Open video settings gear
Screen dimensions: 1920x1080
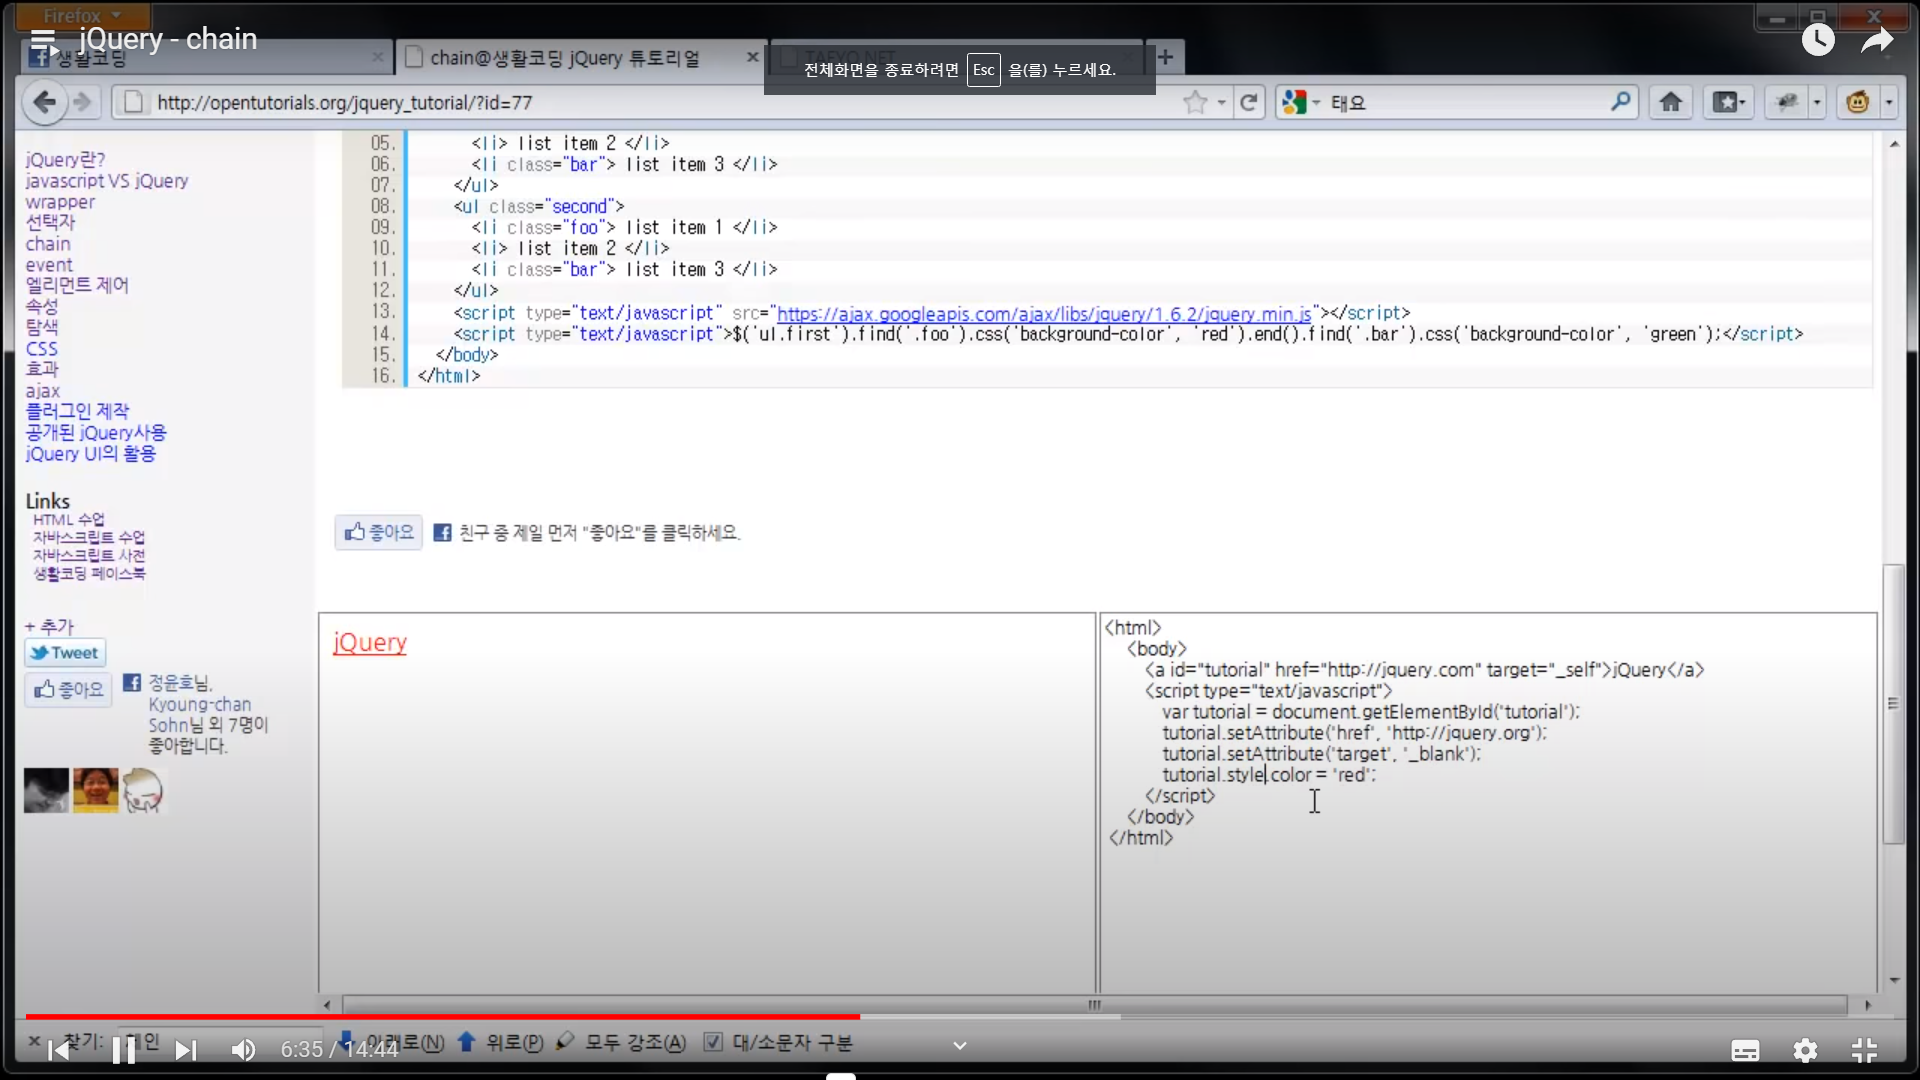click(x=1805, y=1050)
